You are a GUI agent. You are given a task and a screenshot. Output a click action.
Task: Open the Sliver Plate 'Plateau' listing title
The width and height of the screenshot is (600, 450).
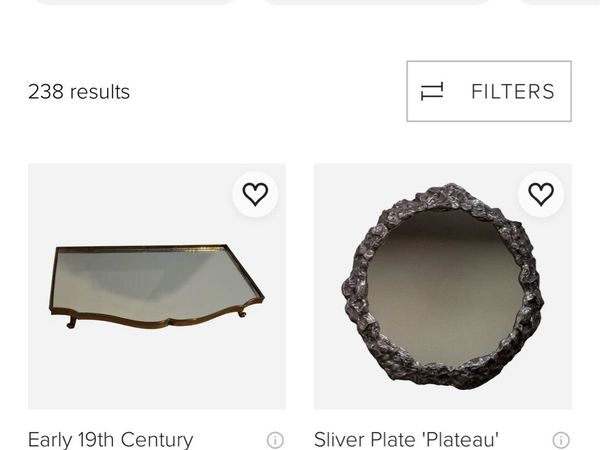pos(406,440)
